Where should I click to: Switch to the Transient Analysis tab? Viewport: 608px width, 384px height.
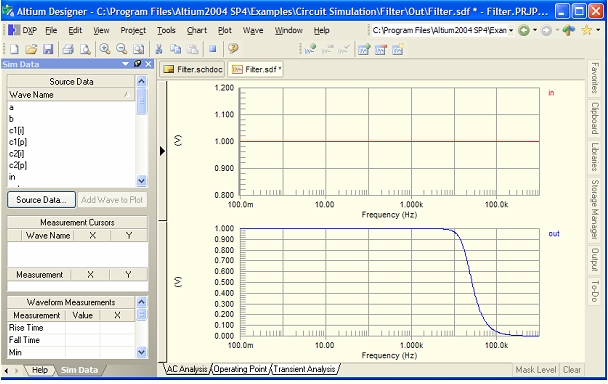pyautogui.click(x=304, y=369)
